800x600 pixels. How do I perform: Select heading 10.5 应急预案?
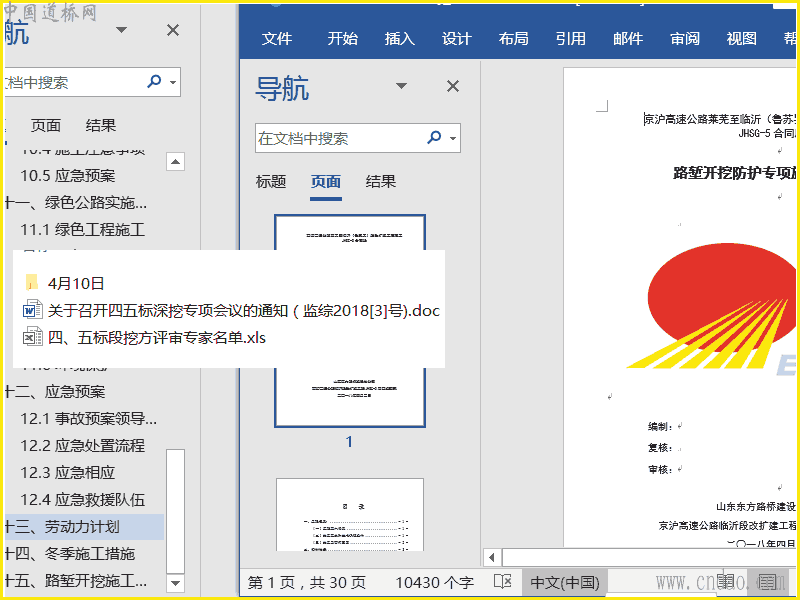(68, 176)
